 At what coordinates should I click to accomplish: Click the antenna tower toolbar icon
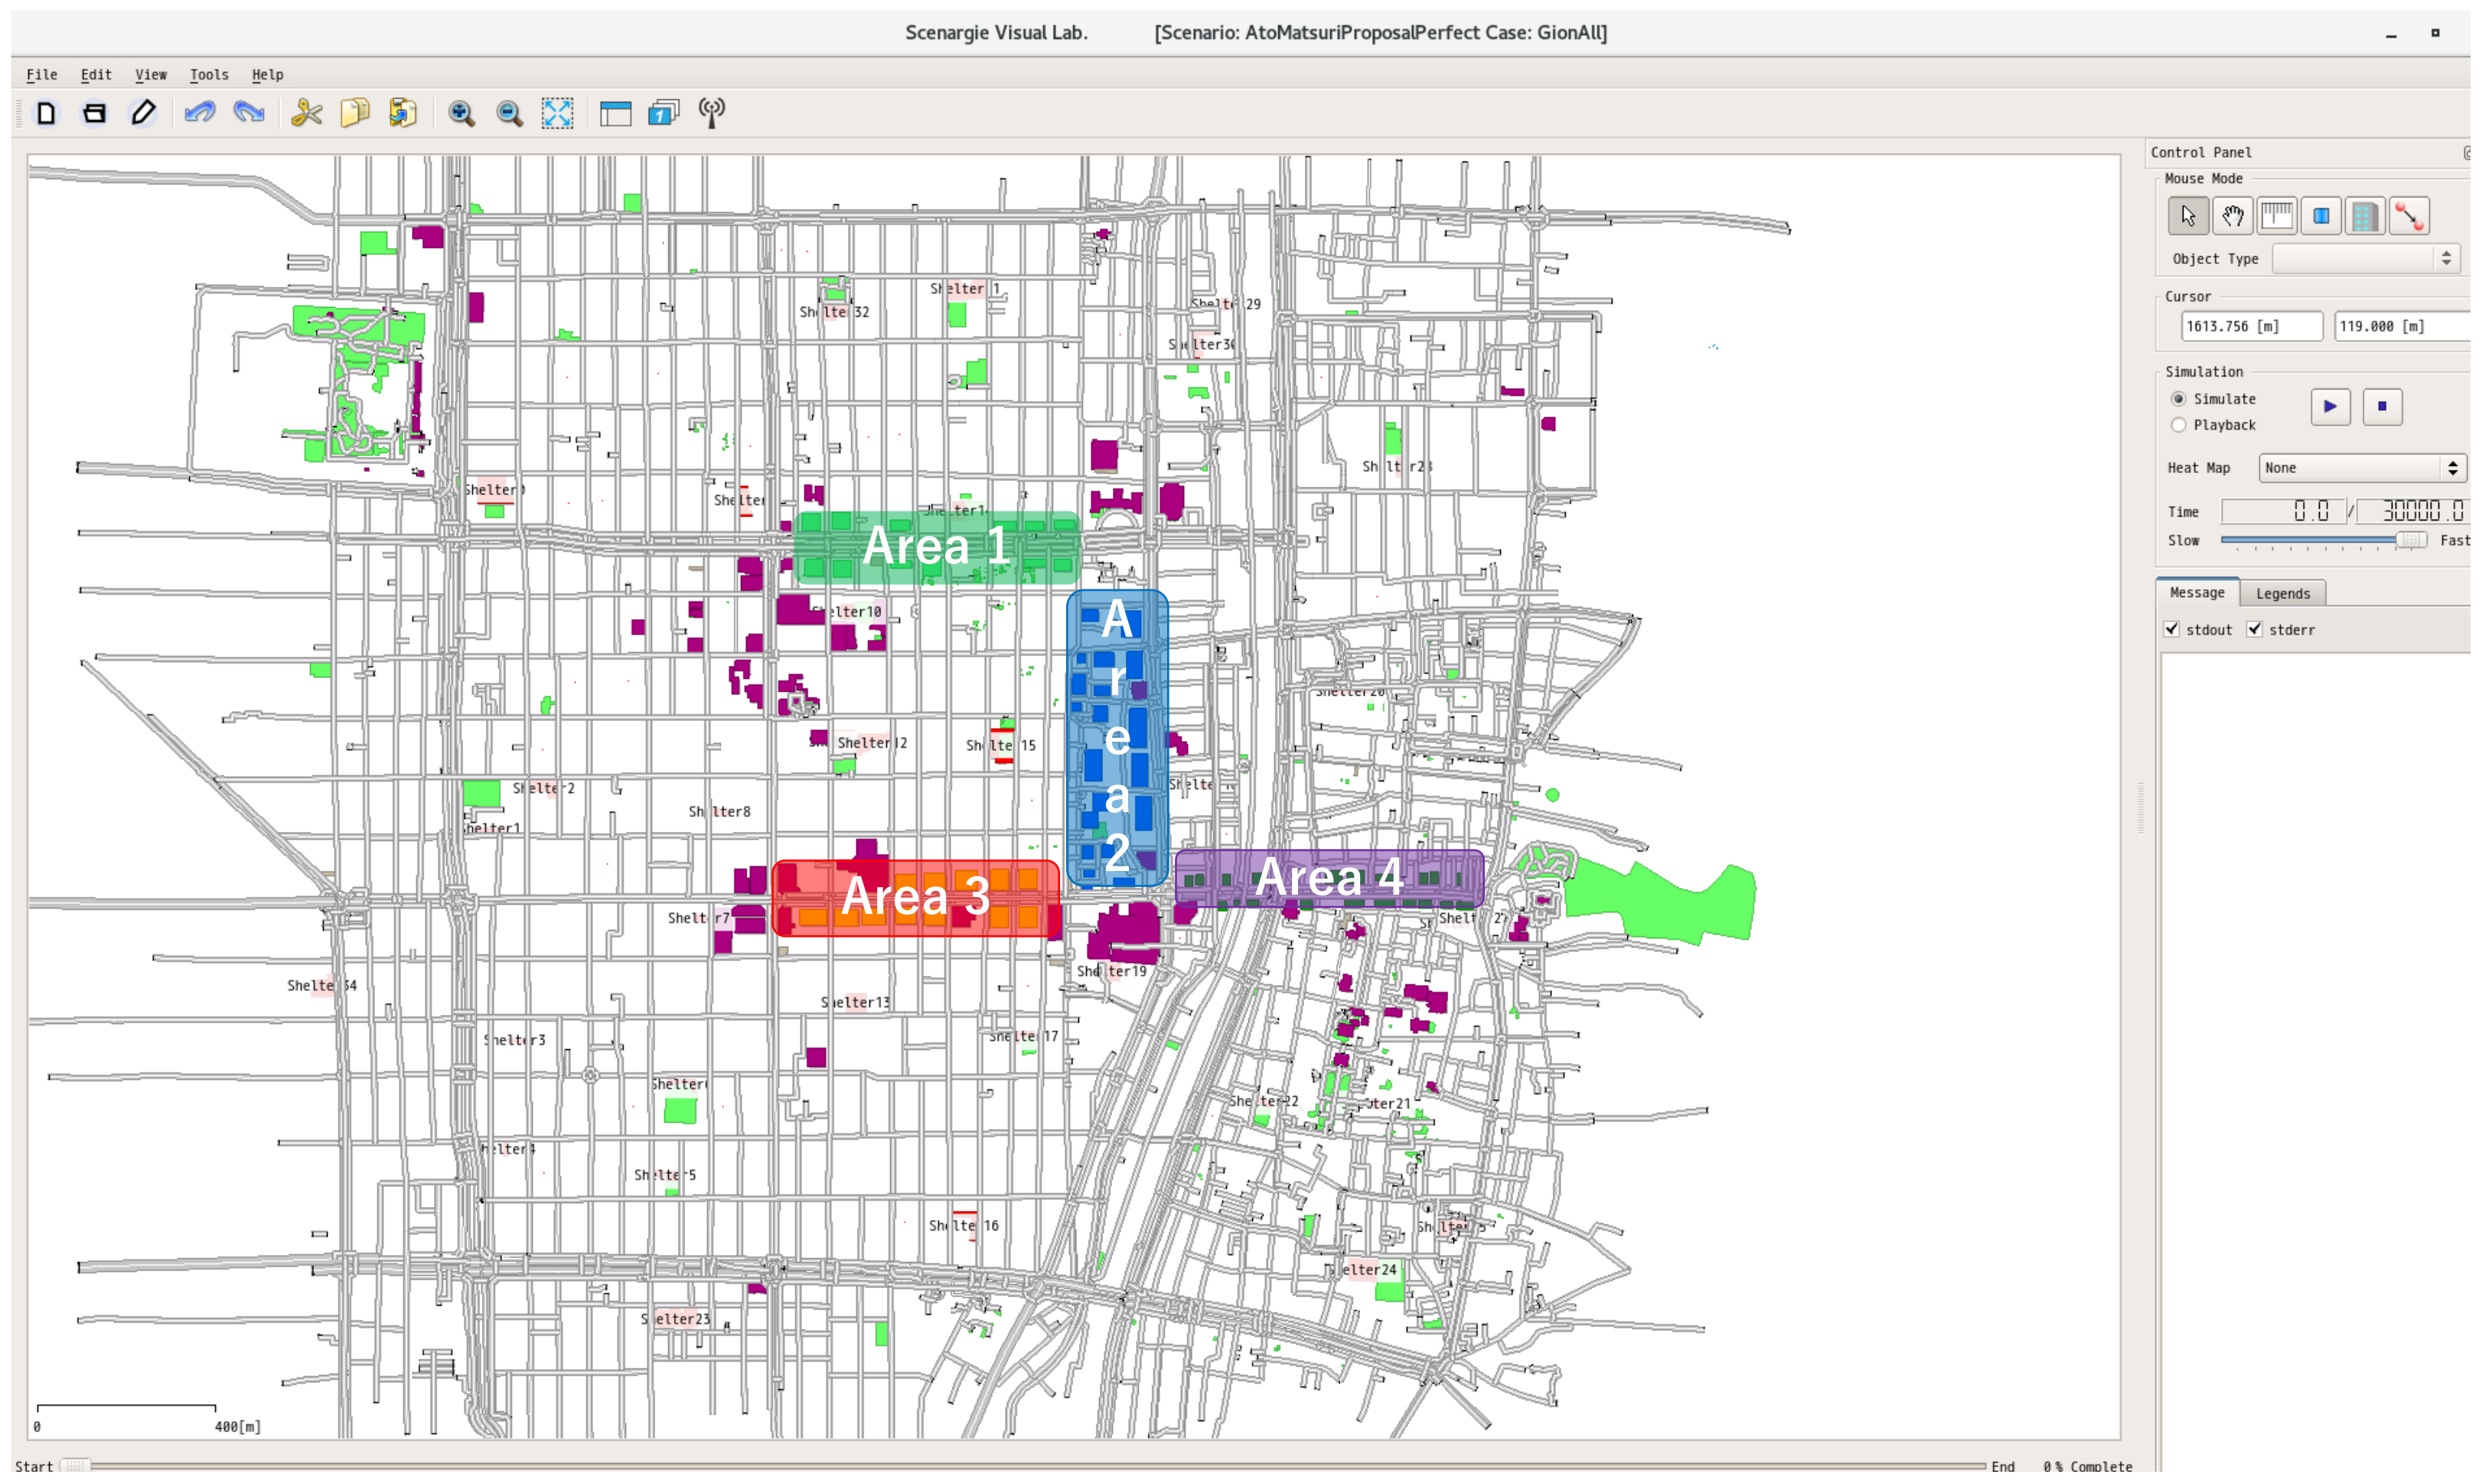(x=712, y=113)
